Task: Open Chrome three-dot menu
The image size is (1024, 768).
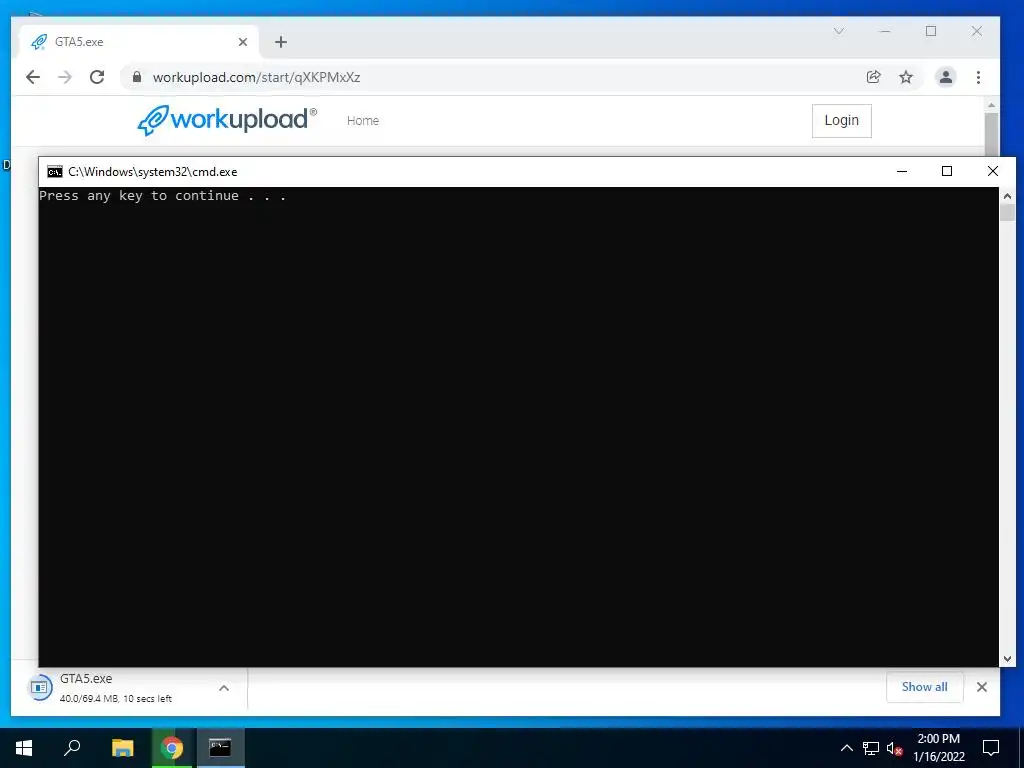Action: (x=978, y=77)
